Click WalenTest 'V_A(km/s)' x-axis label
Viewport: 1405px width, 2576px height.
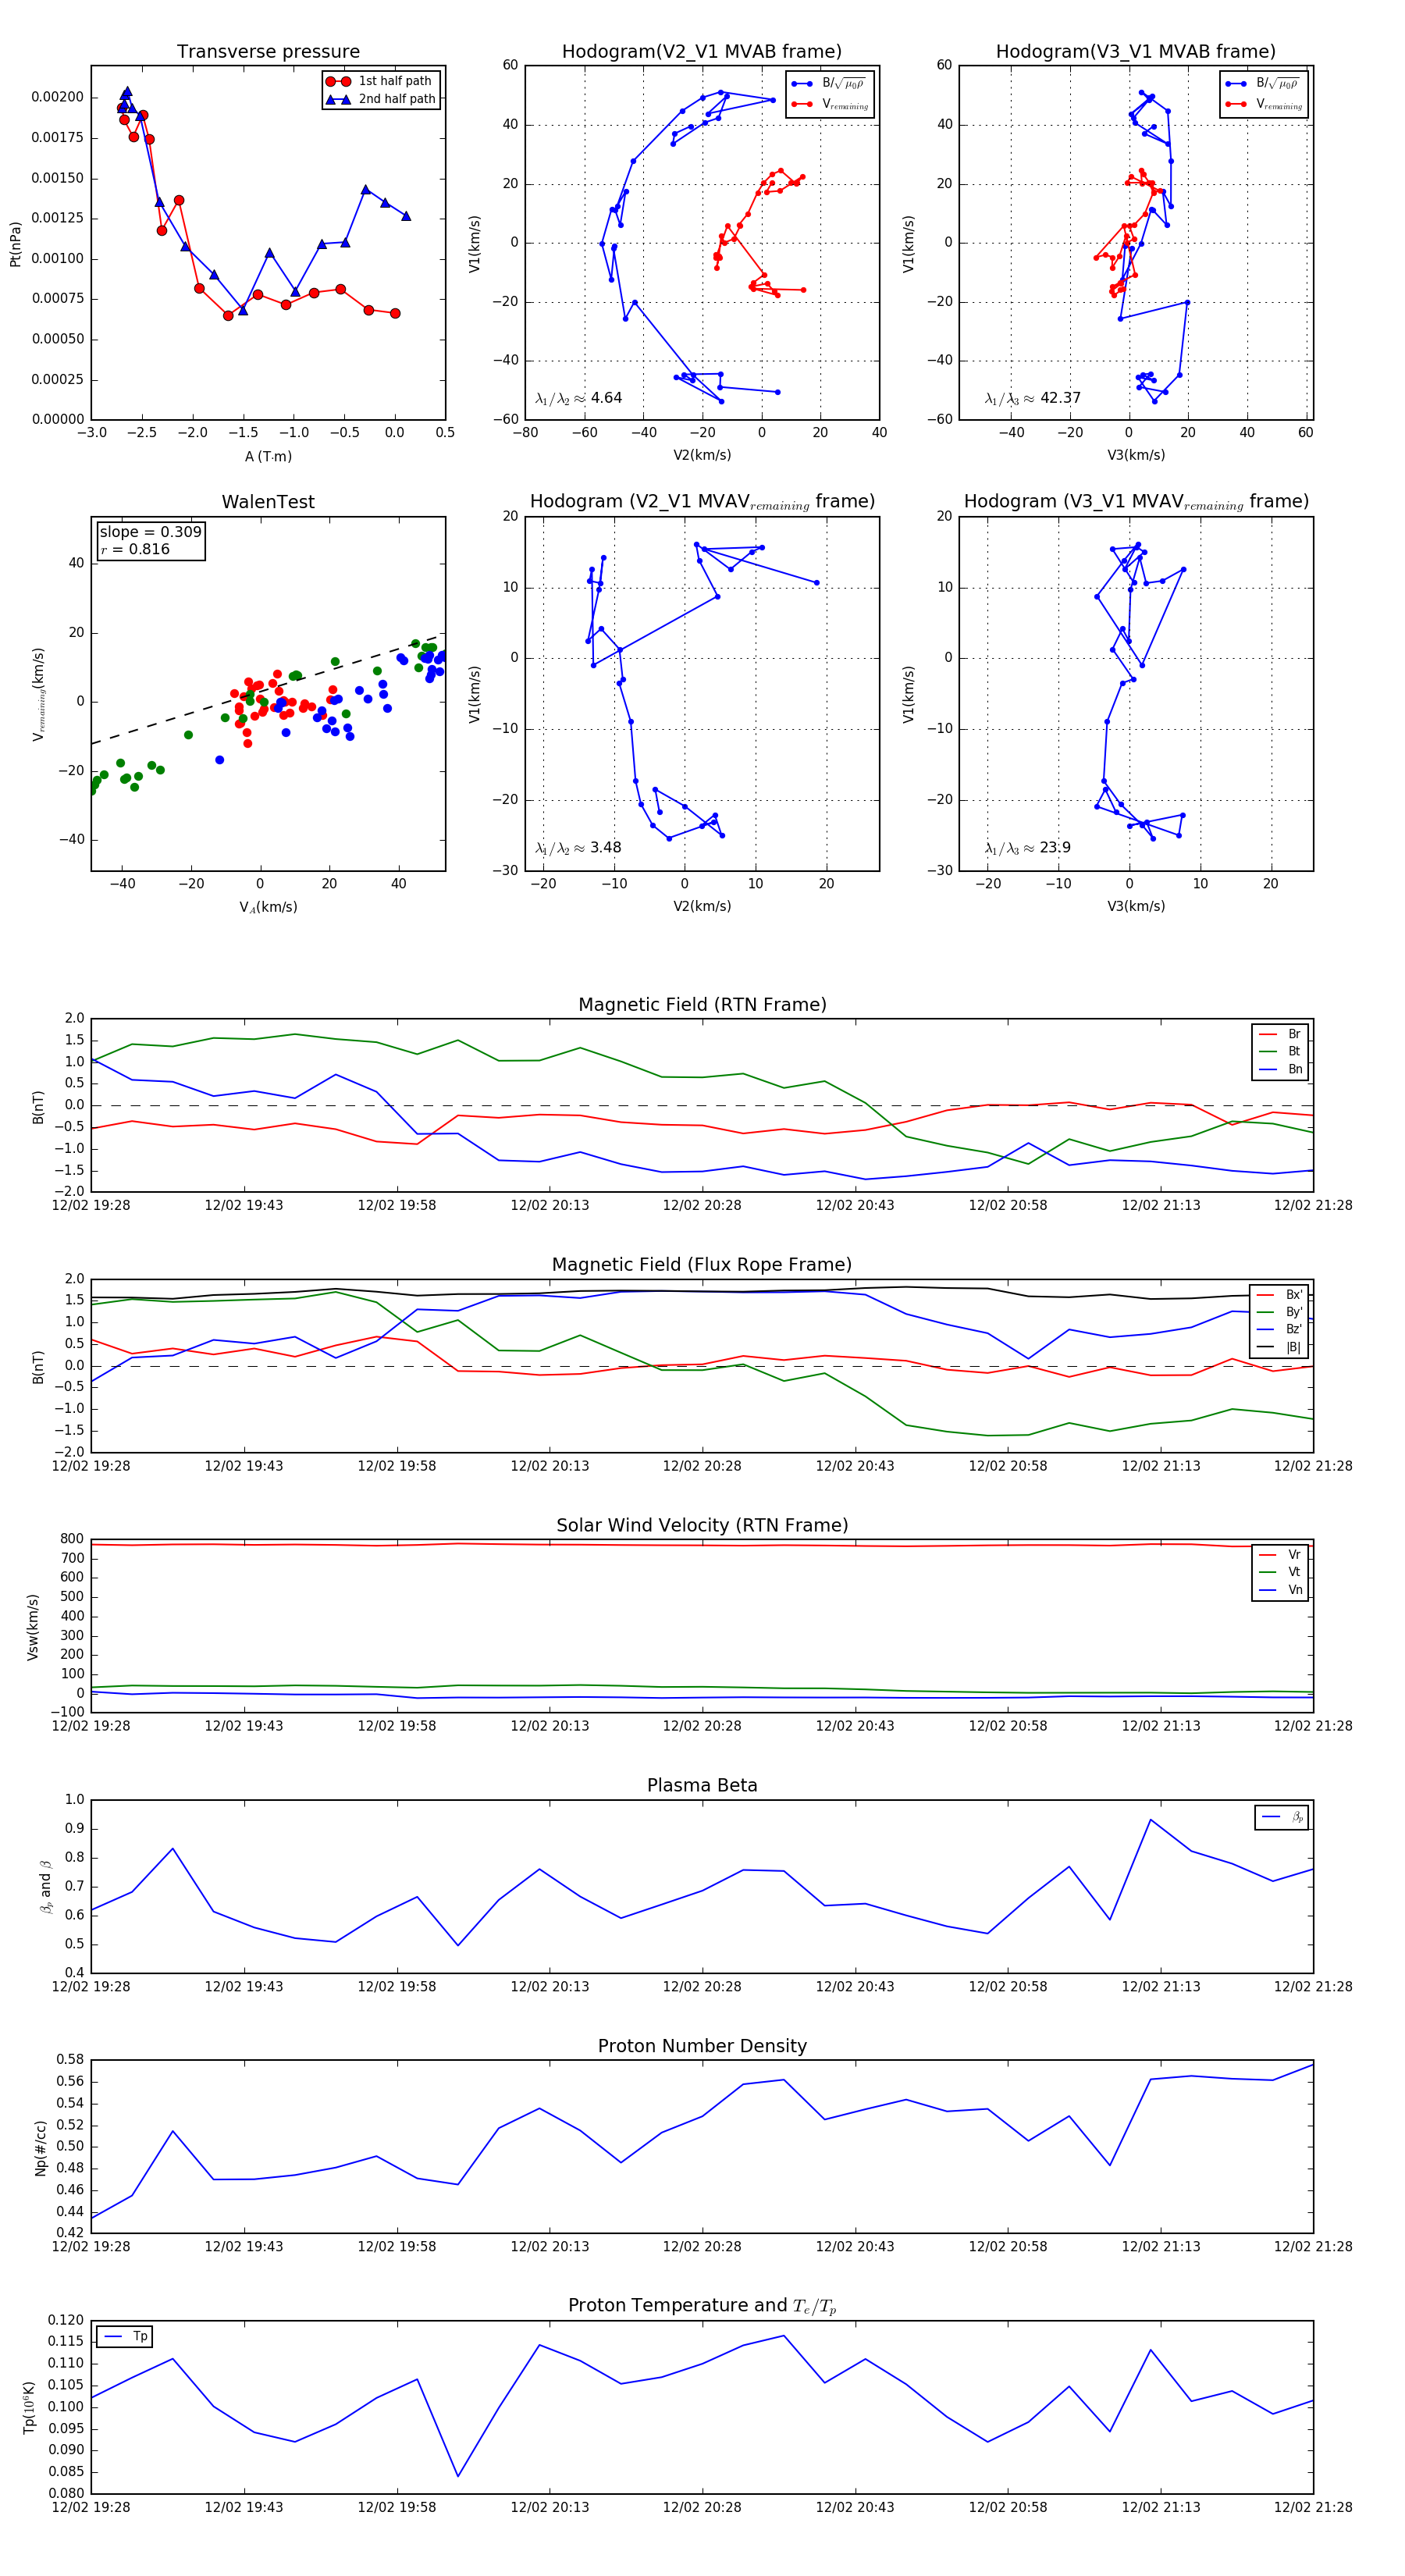[x=268, y=908]
